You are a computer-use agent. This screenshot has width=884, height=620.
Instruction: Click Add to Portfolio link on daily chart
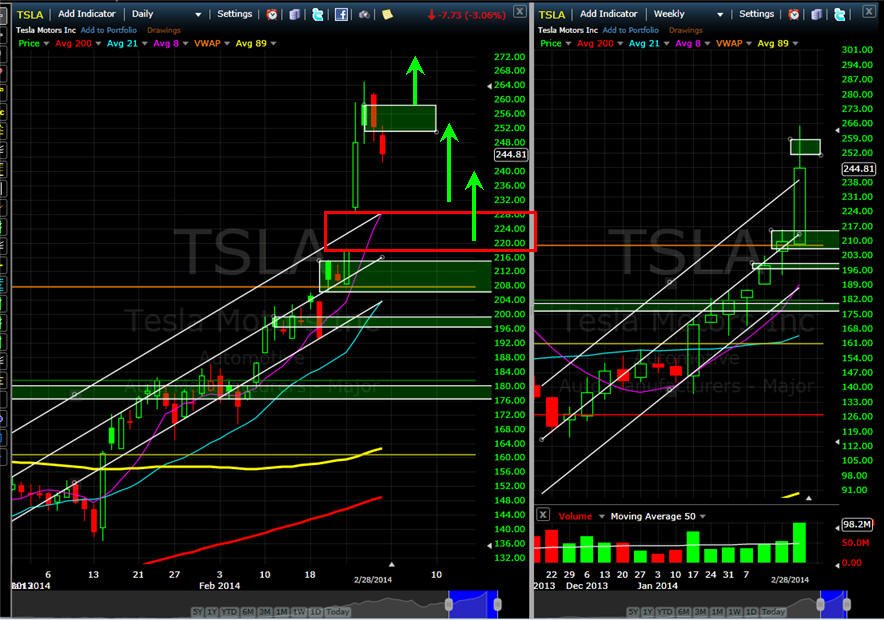coord(109,30)
